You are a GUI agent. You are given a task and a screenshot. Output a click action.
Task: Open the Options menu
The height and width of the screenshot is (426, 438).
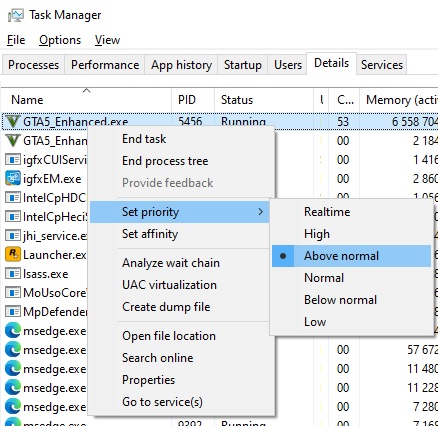coord(60,40)
